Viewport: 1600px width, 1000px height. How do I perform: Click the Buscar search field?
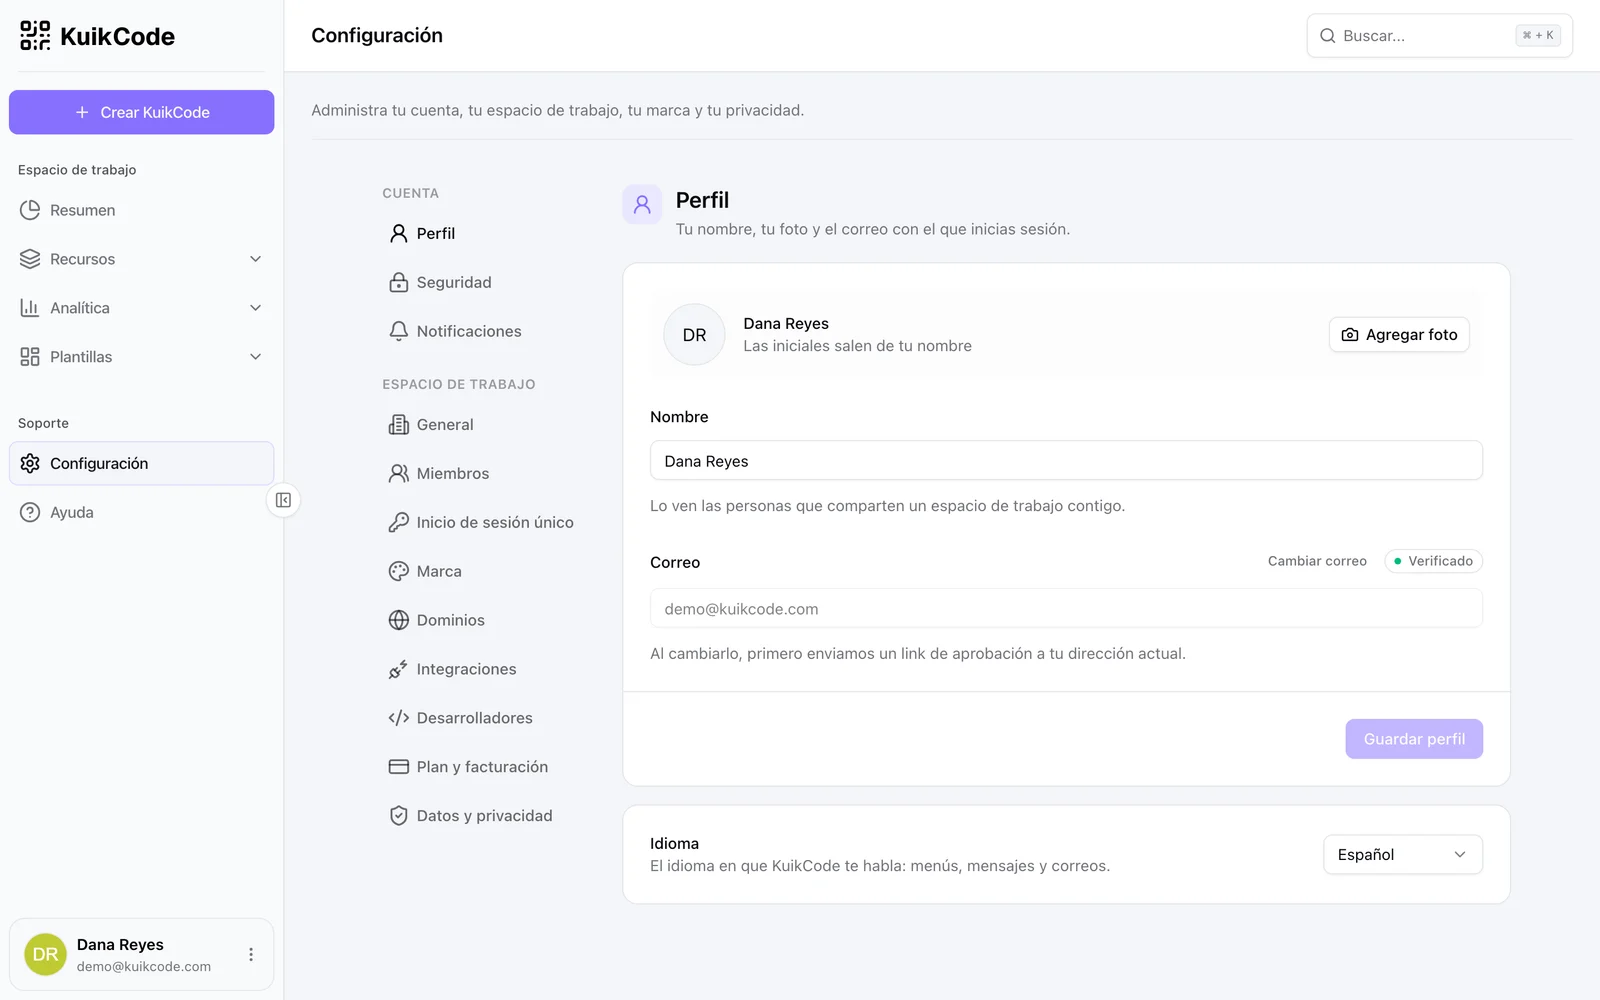pos(1440,36)
